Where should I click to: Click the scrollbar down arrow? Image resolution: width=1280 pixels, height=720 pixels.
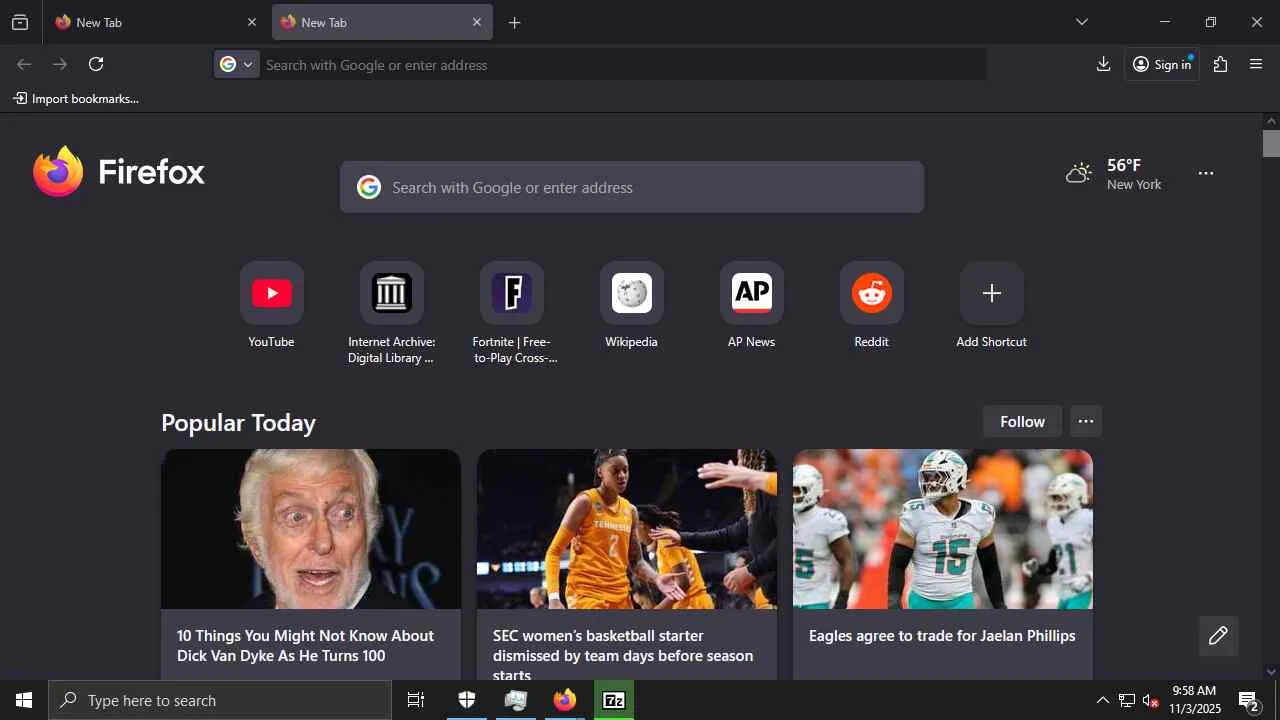1271,672
